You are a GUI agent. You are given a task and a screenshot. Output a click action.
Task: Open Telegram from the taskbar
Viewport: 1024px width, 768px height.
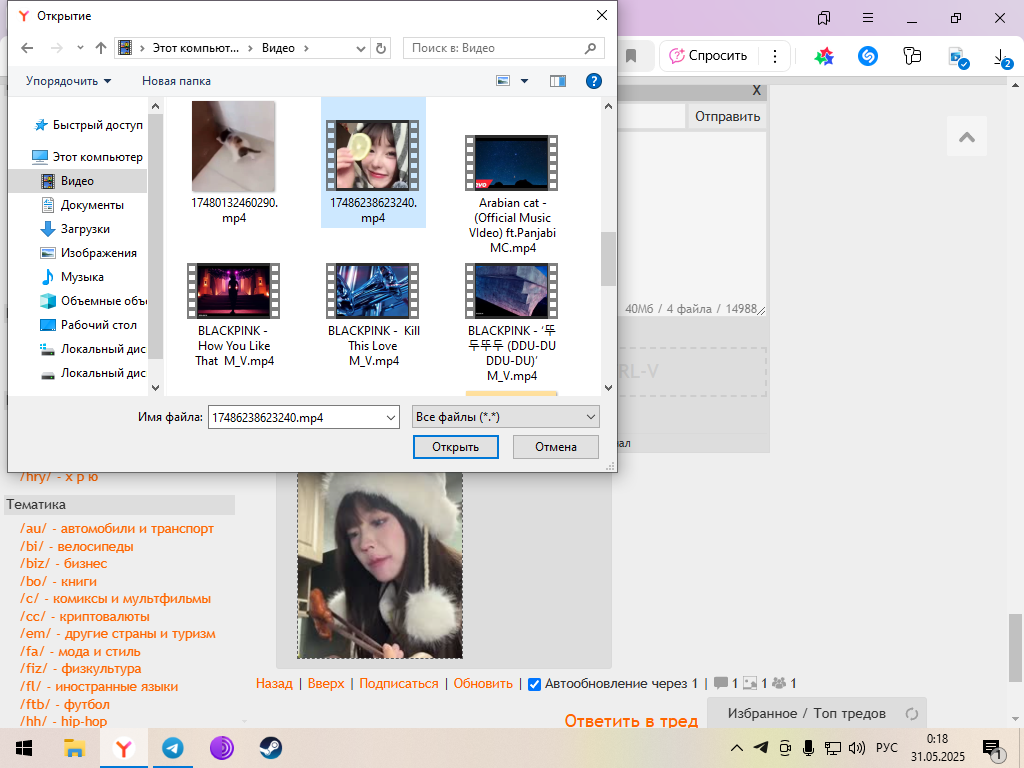coord(173,748)
